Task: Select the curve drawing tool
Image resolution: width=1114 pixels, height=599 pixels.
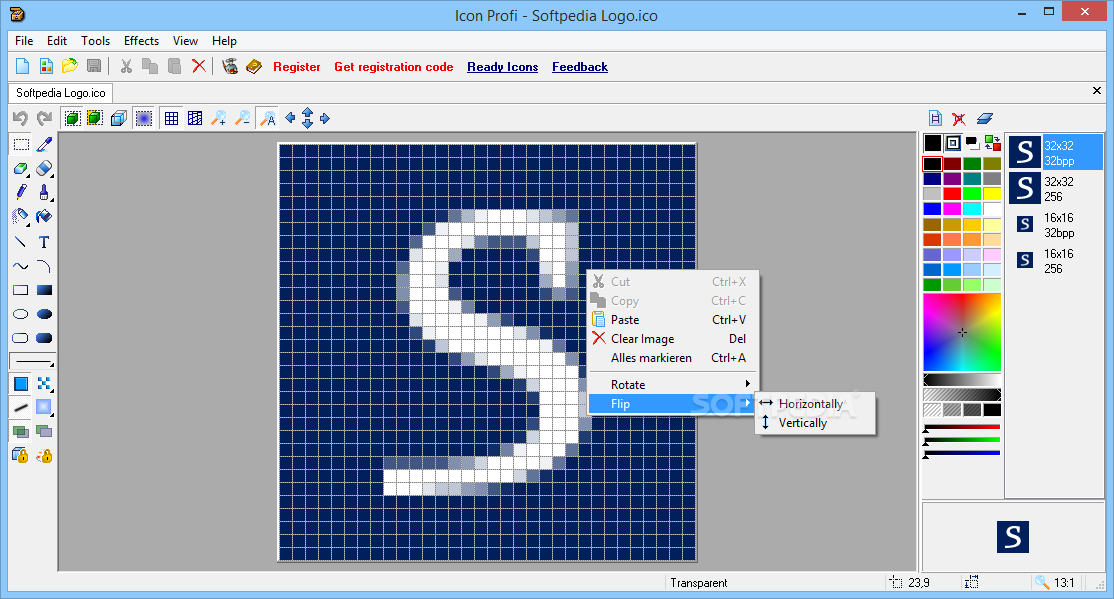Action: pos(21,266)
